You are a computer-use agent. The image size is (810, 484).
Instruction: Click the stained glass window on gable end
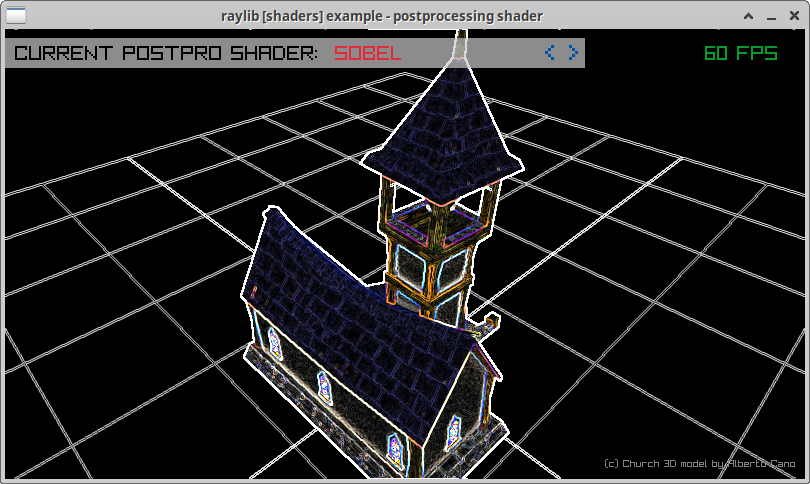pos(455,430)
